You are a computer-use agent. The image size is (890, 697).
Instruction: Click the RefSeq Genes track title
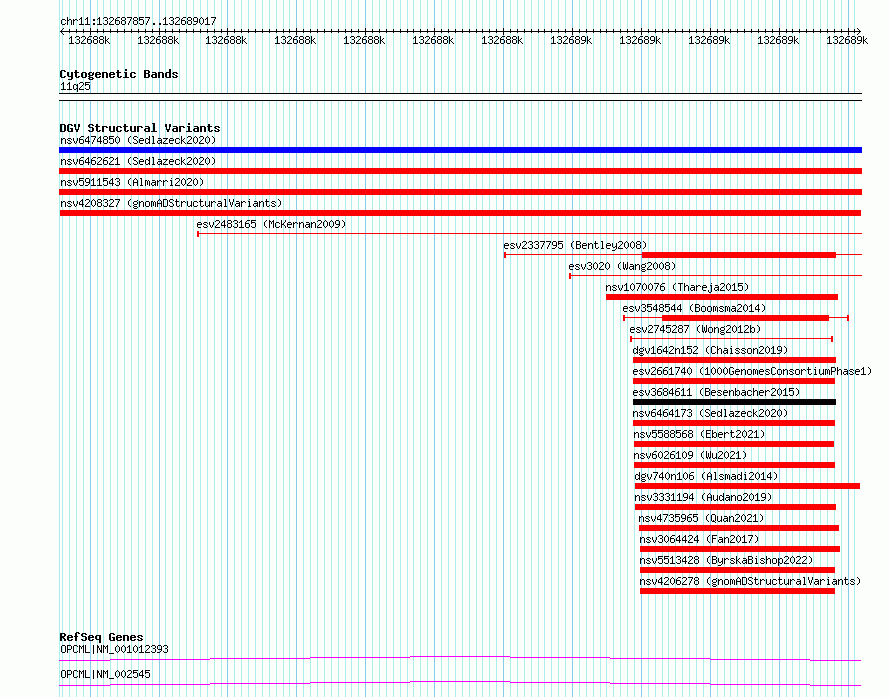point(101,637)
